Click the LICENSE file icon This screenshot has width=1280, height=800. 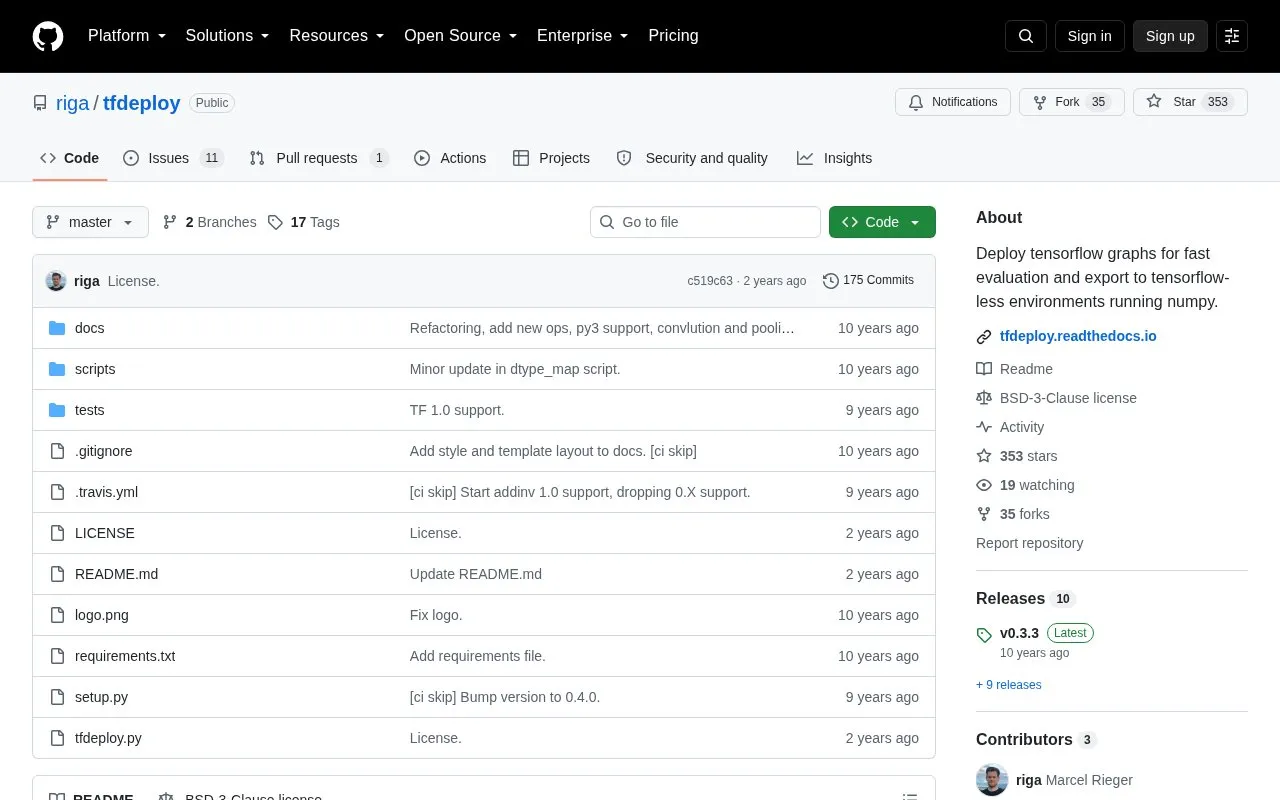pyautogui.click(x=57, y=533)
